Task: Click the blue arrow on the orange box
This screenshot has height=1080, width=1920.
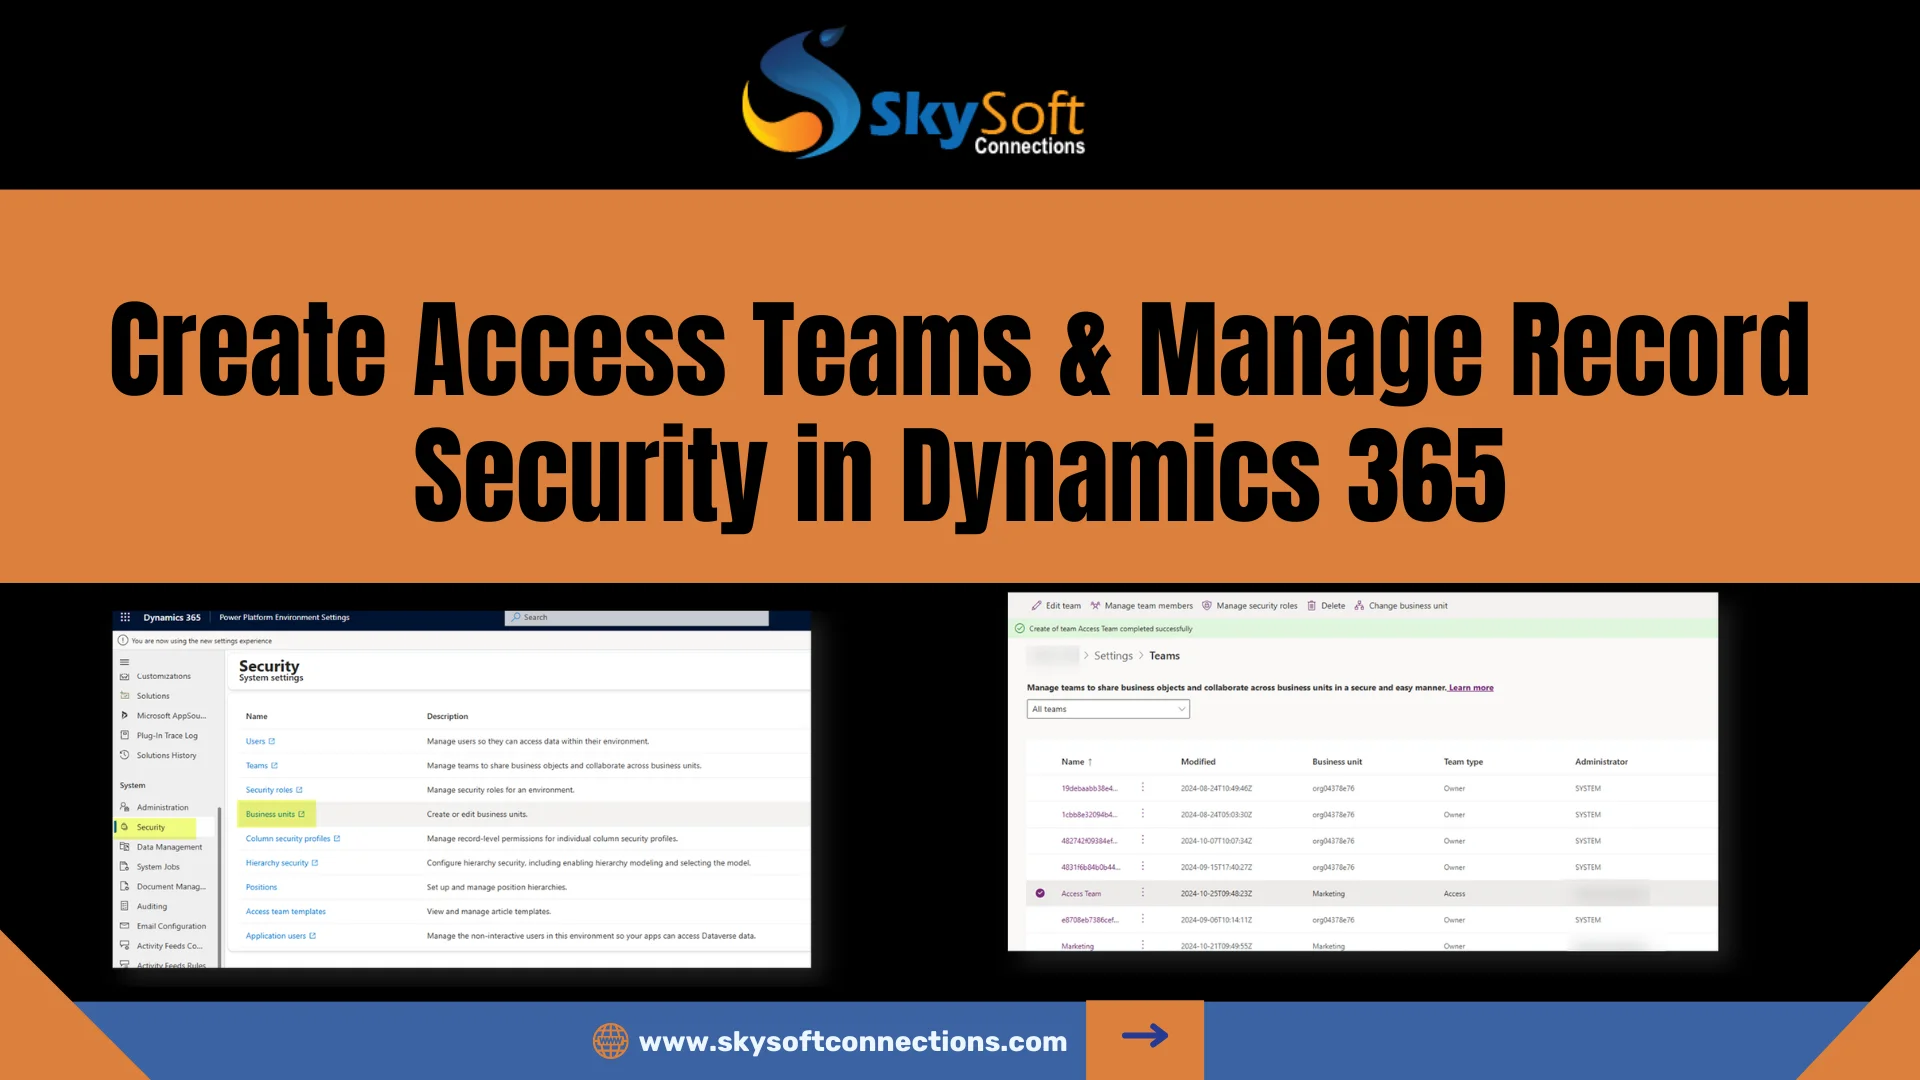Action: (x=1145, y=1036)
